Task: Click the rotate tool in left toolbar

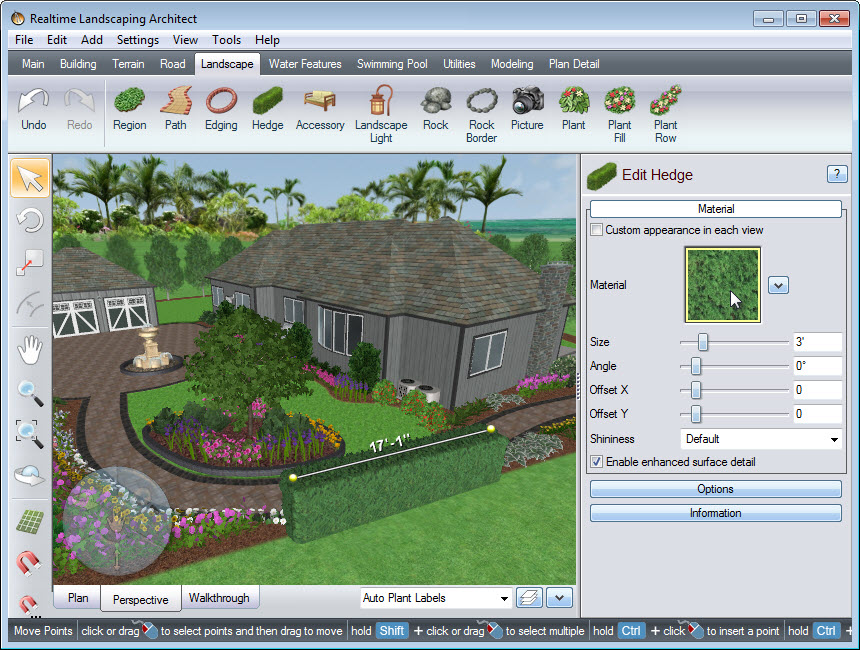Action: [30, 221]
